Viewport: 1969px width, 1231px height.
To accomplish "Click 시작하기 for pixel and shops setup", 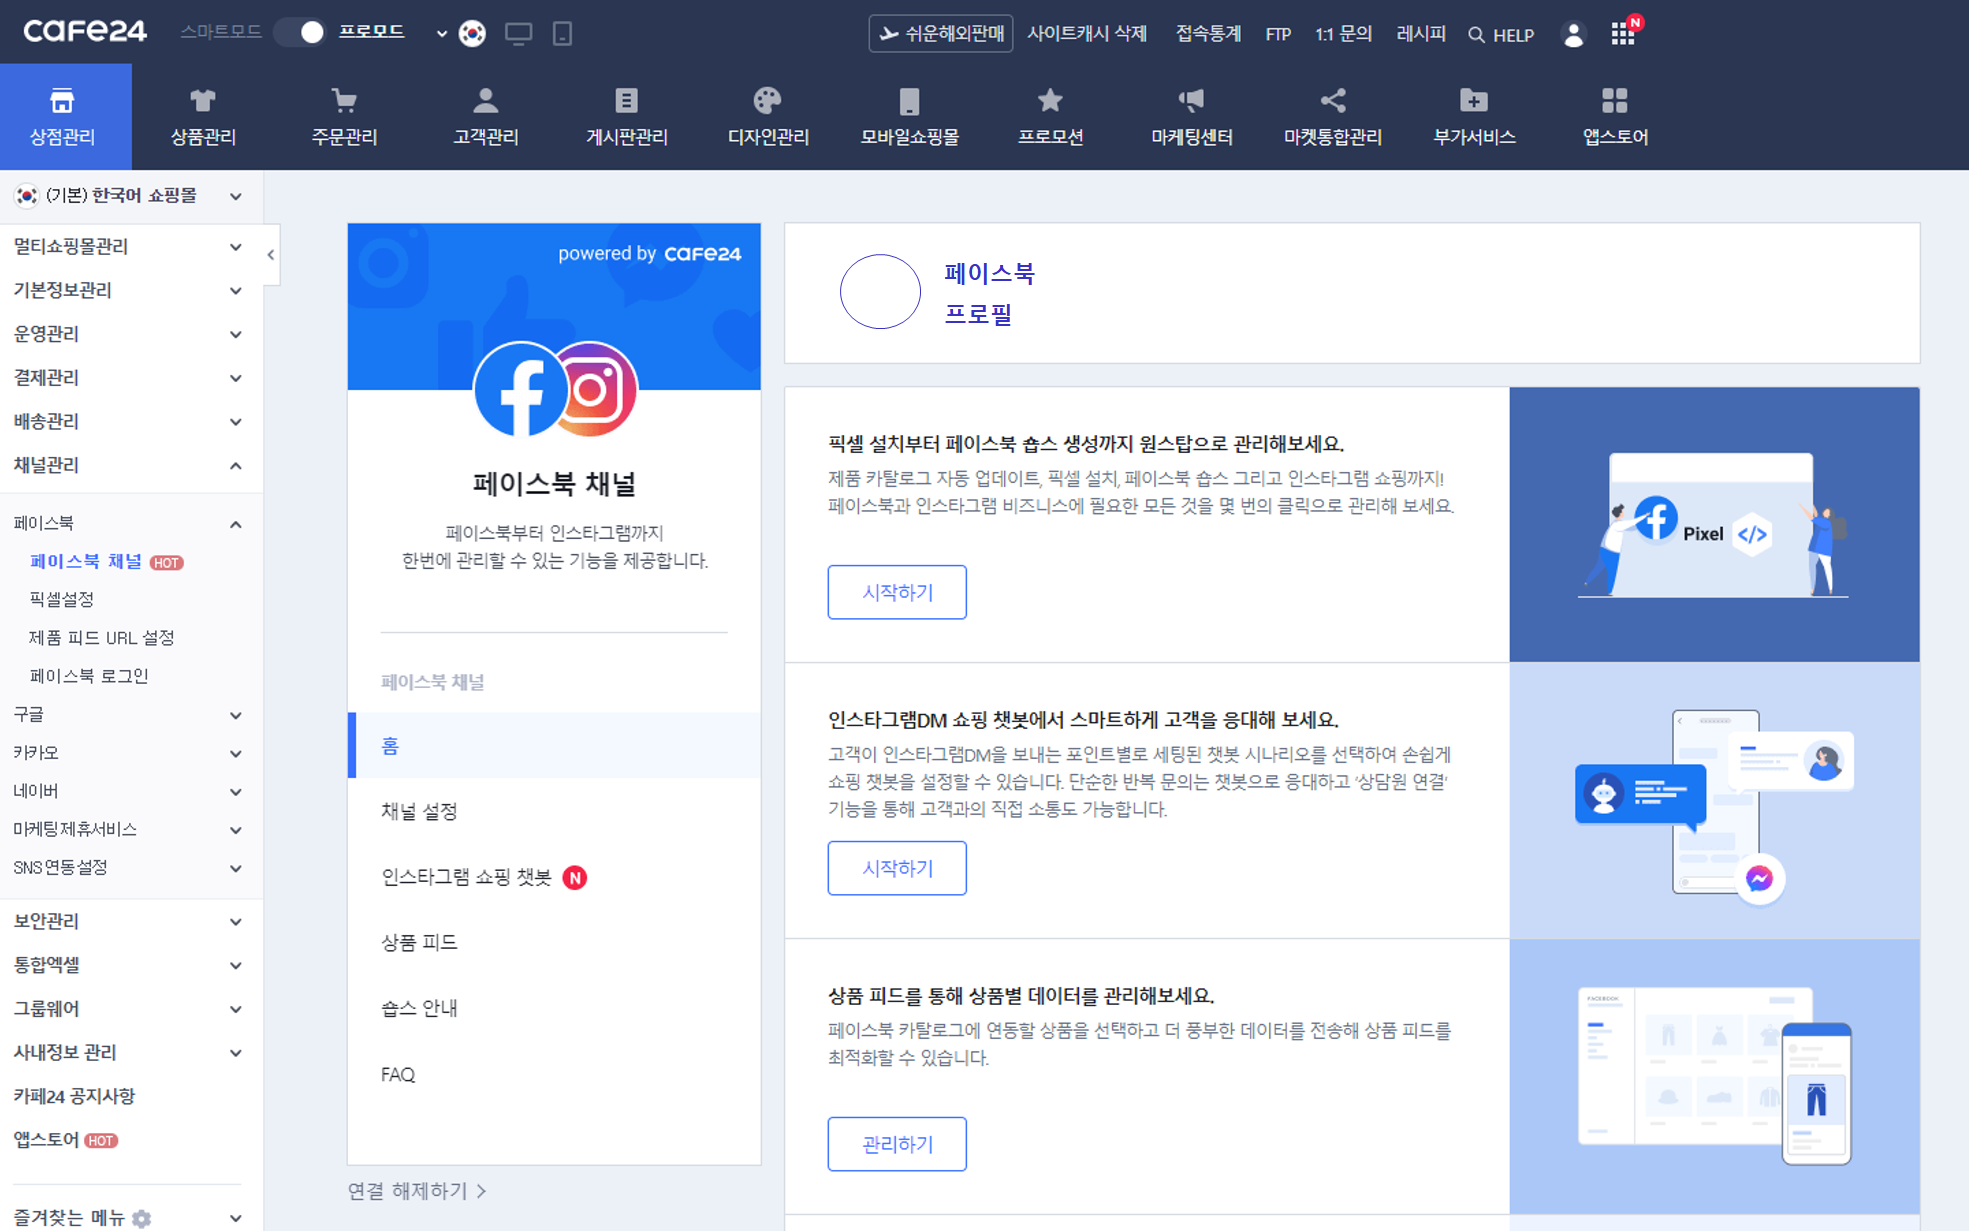I will [x=897, y=592].
